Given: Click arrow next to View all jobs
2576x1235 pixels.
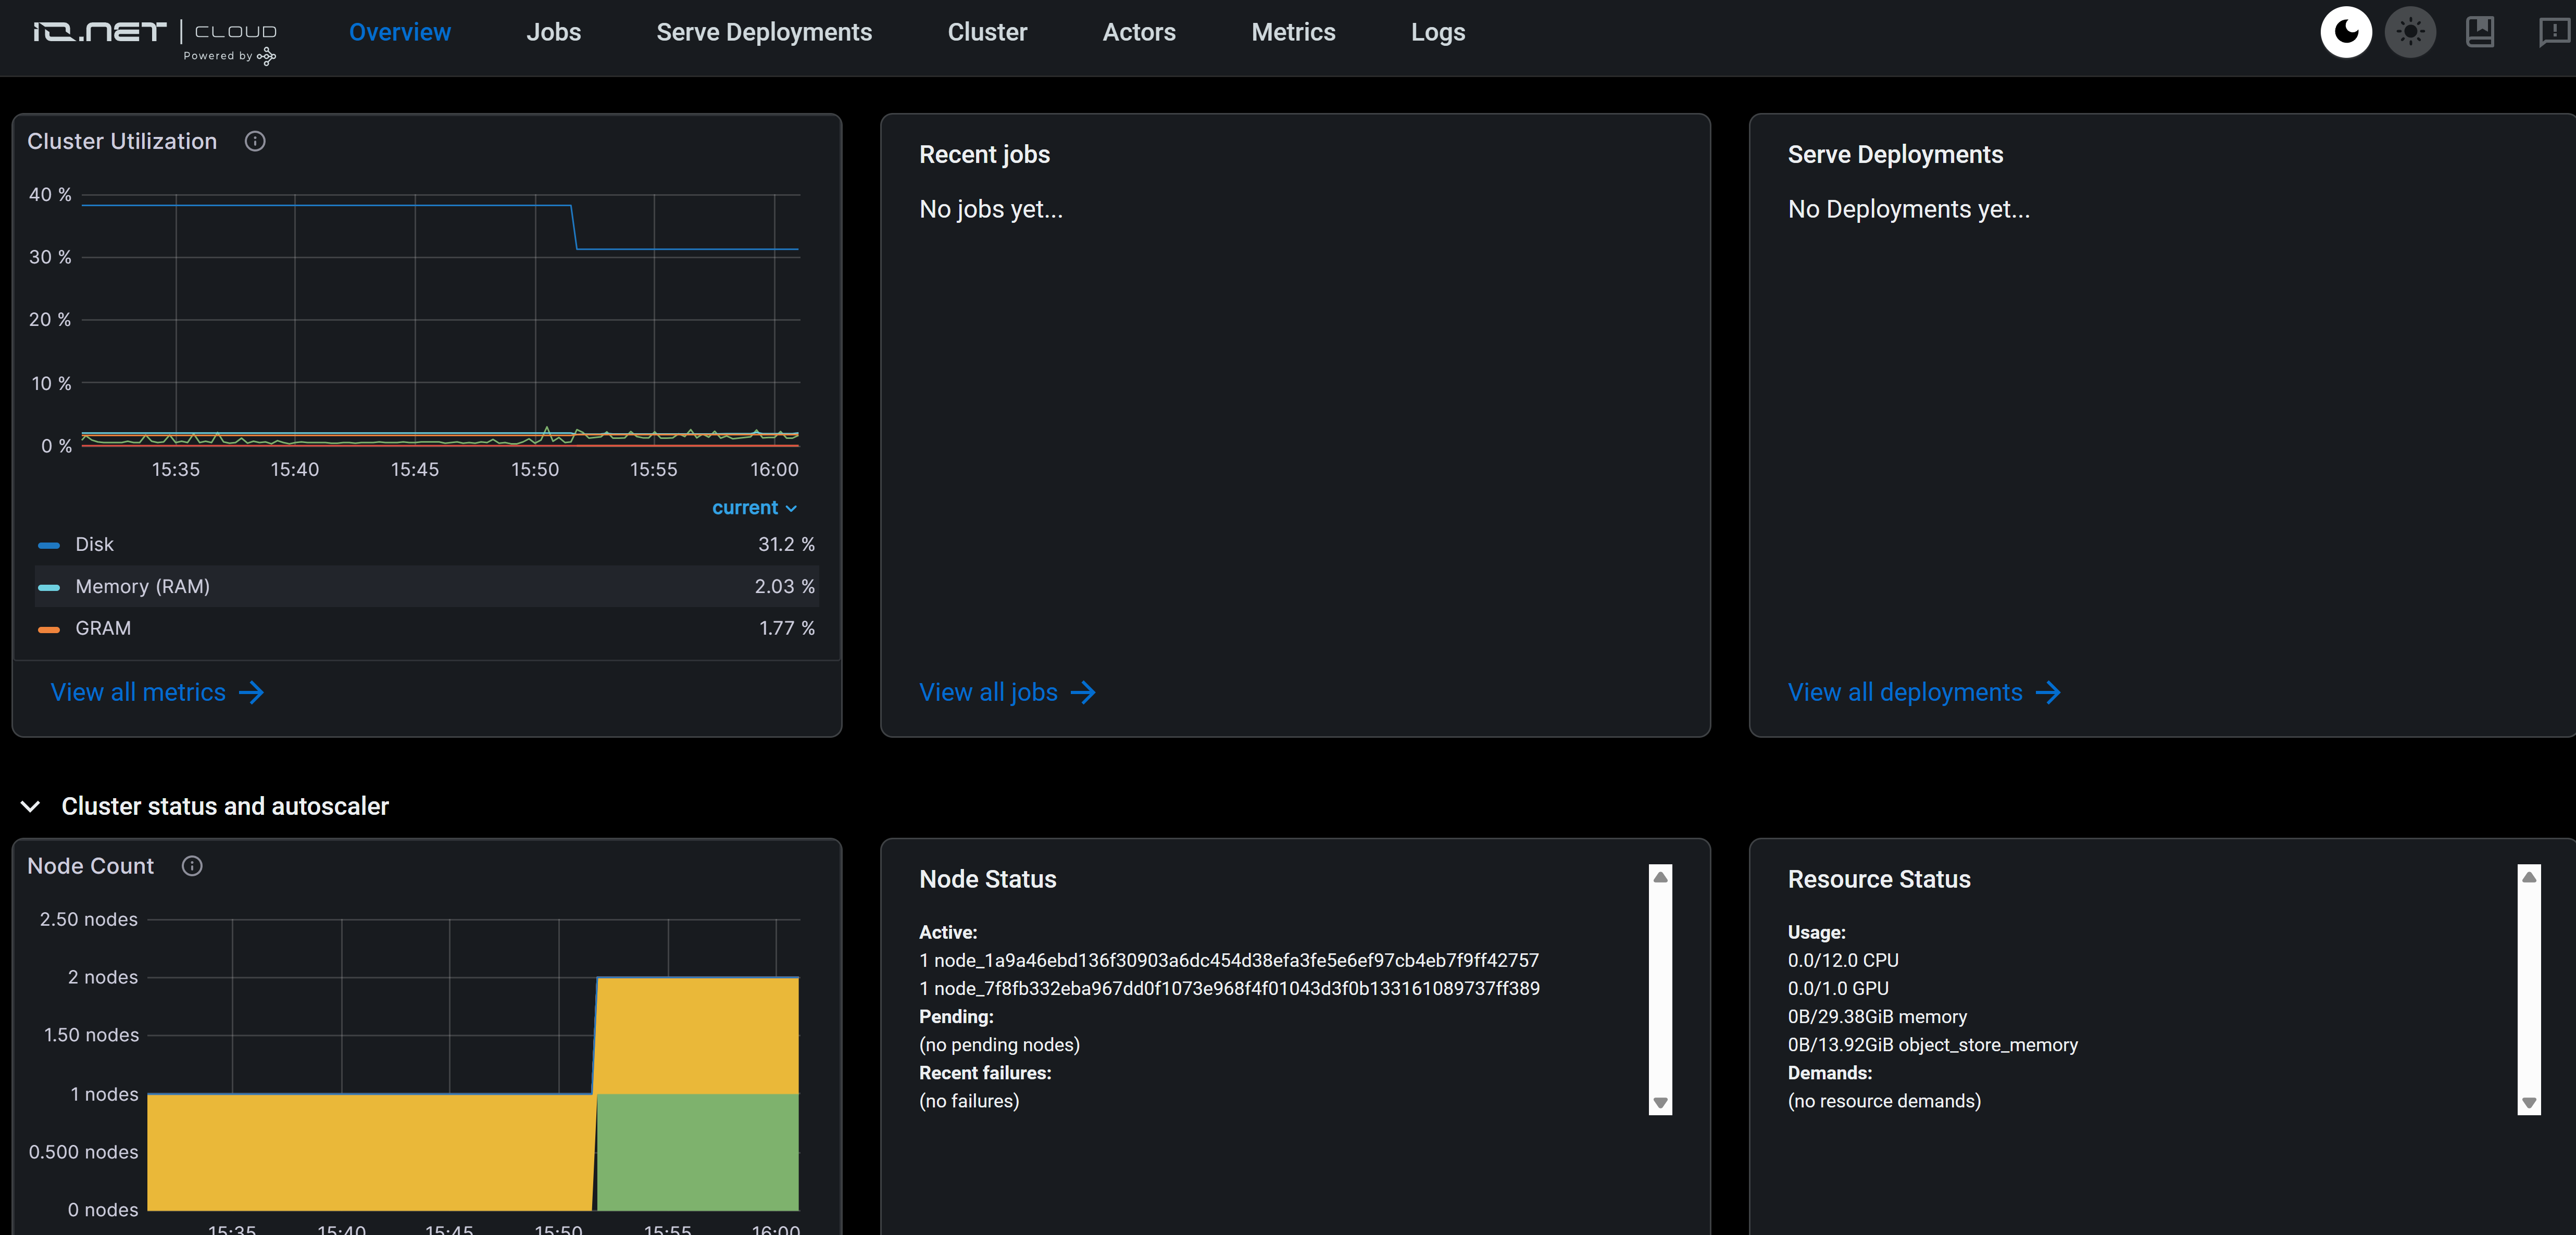Looking at the screenshot, I should click(x=1083, y=692).
